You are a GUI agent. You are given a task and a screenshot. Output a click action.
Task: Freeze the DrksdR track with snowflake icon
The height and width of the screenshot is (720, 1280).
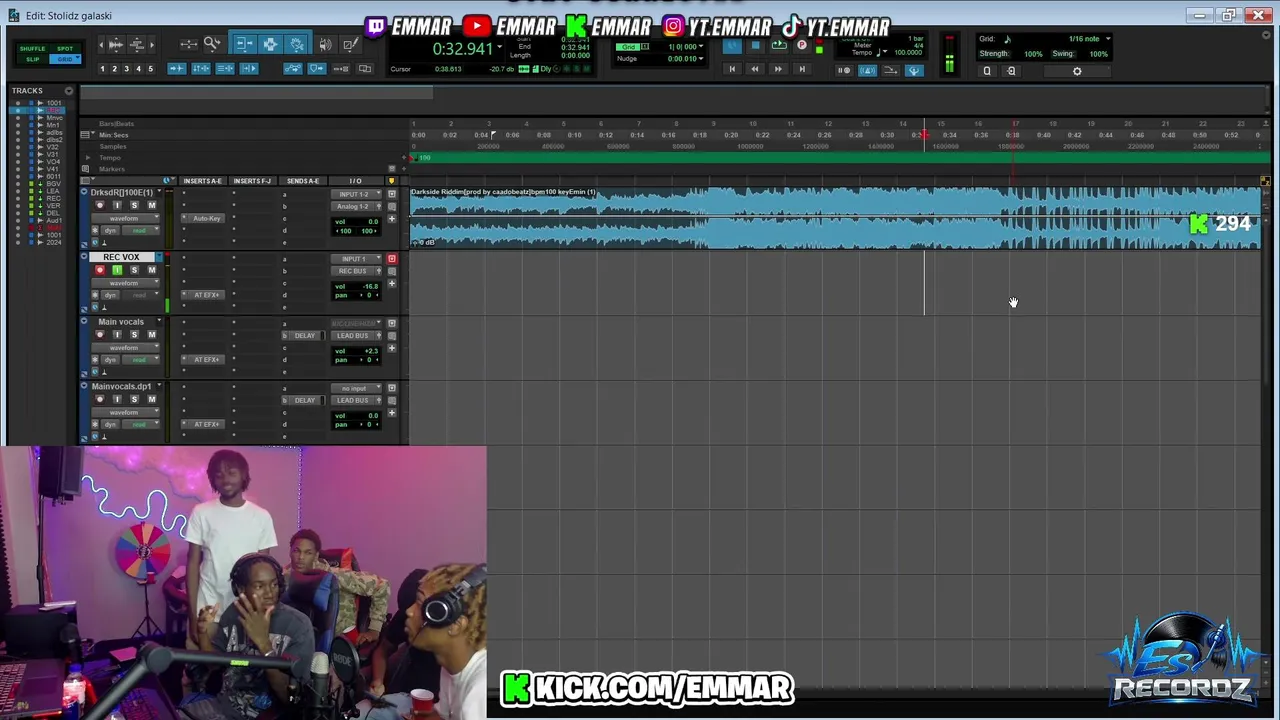[95, 230]
